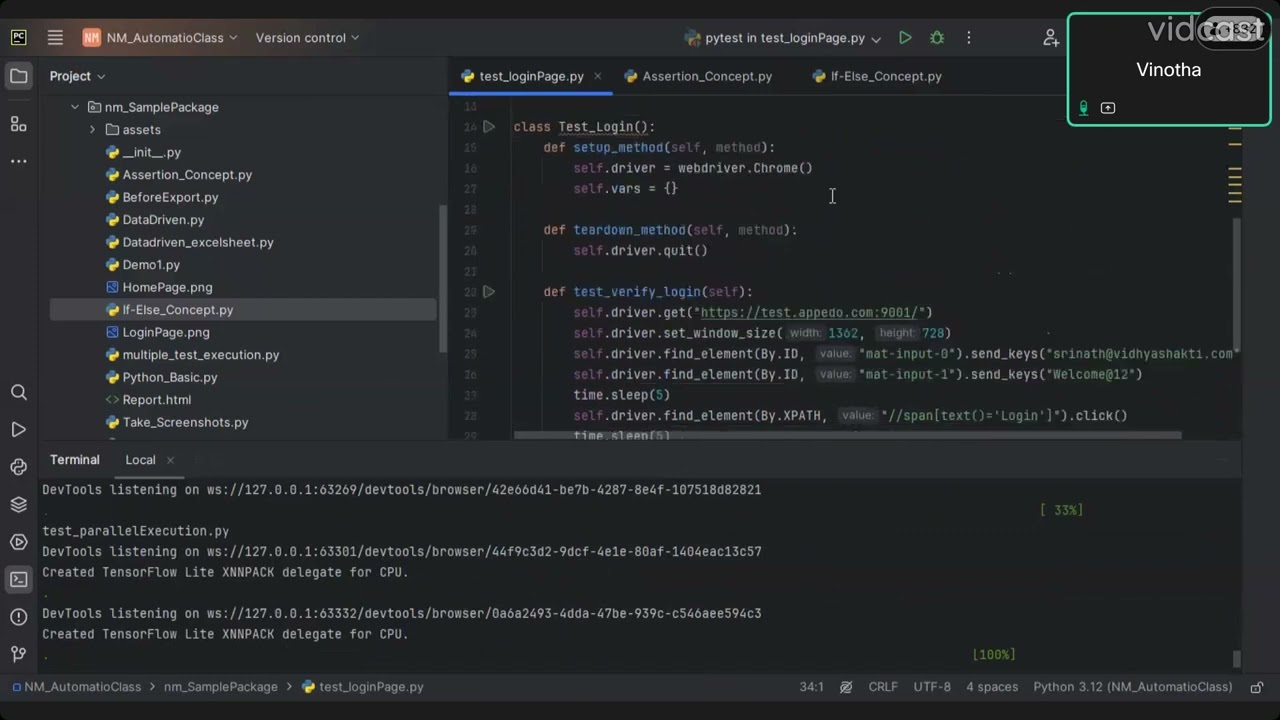Click the 4 spaces indent setting

tap(992, 687)
